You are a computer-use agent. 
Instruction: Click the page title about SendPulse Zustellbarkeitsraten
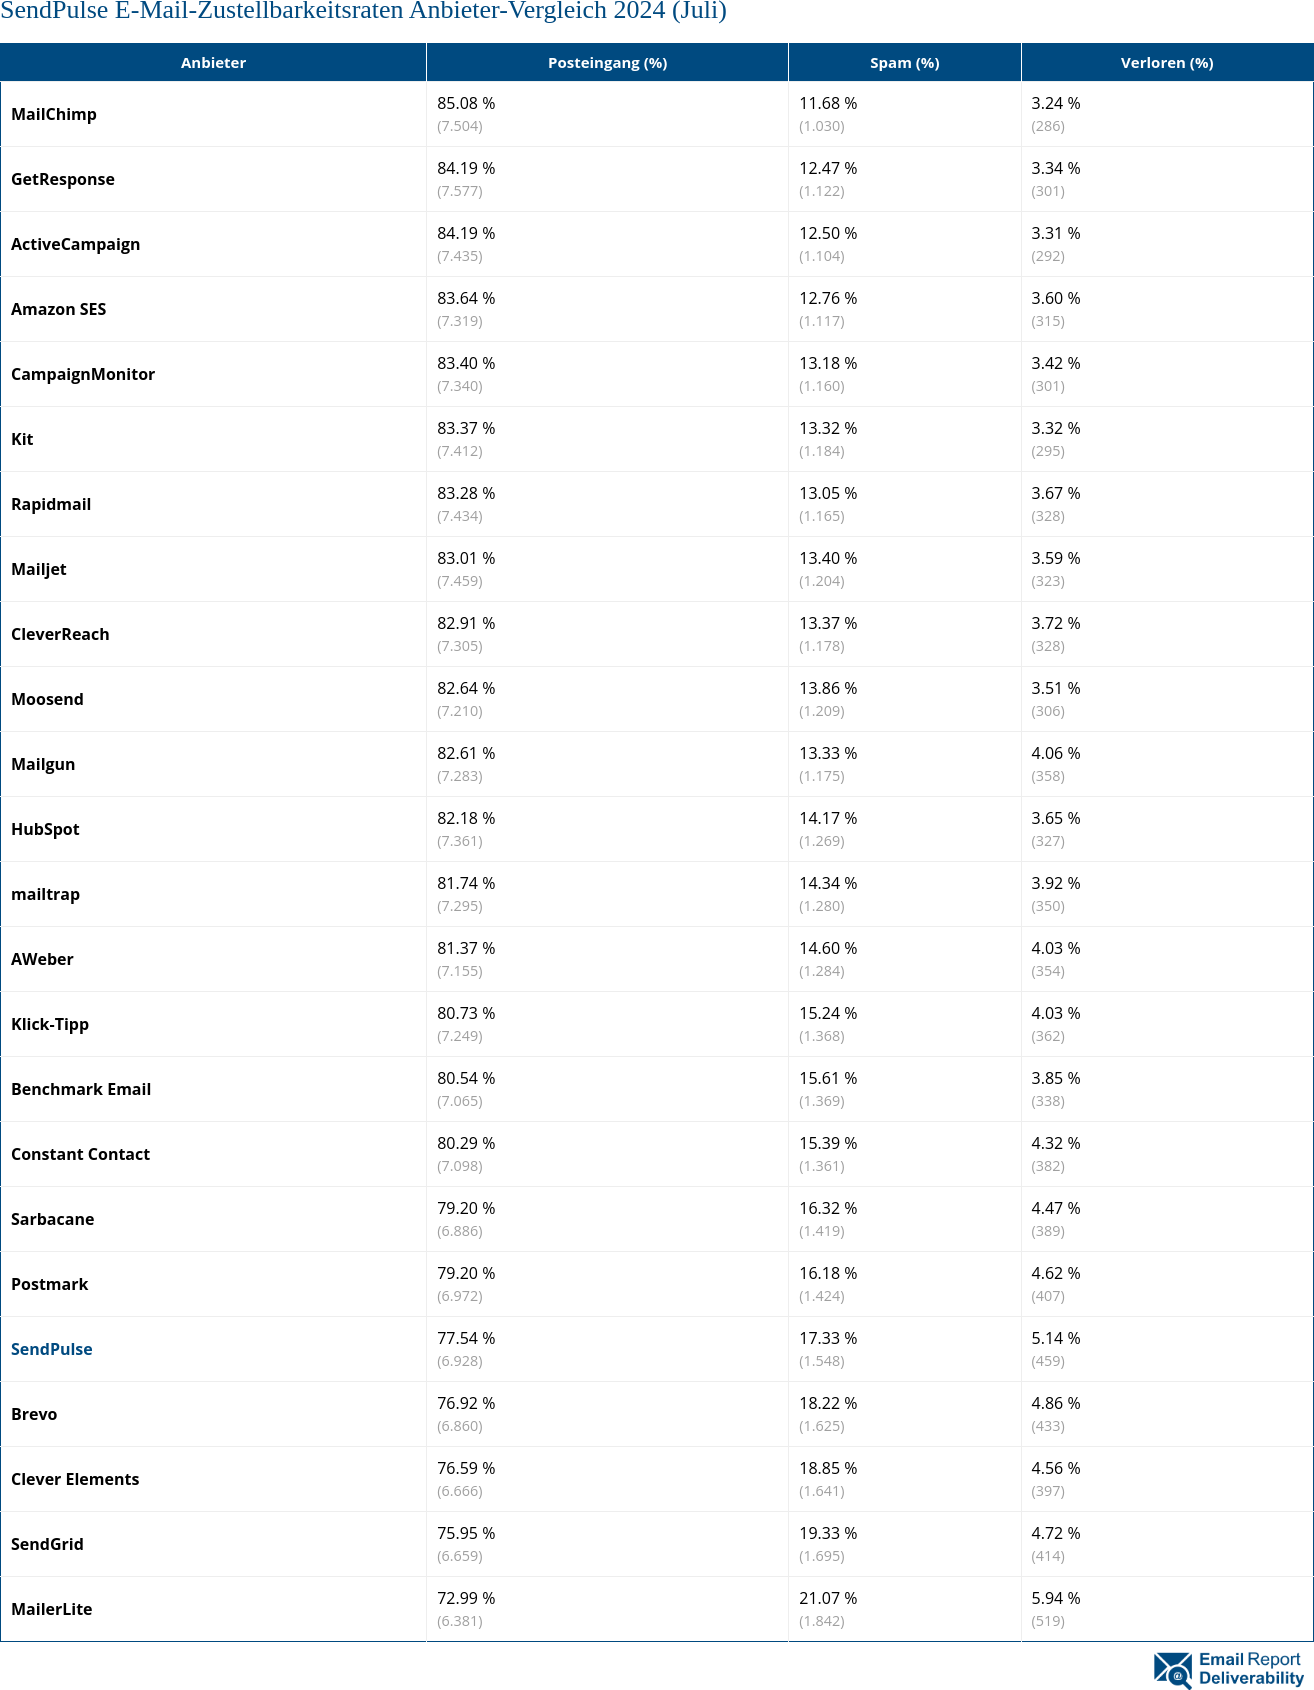(x=363, y=11)
